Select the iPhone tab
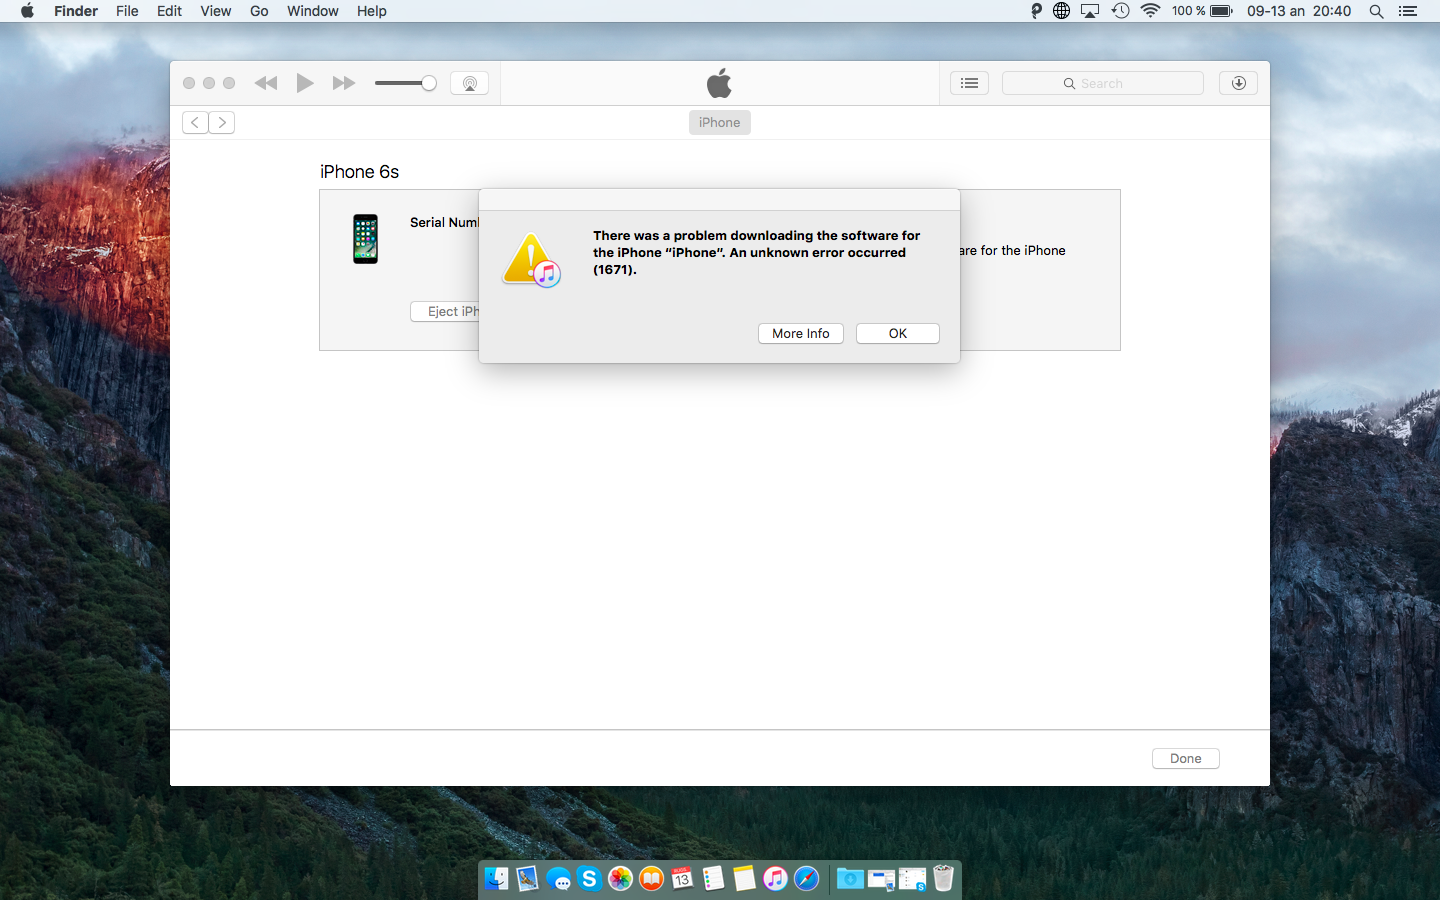The width and height of the screenshot is (1440, 900). (719, 122)
